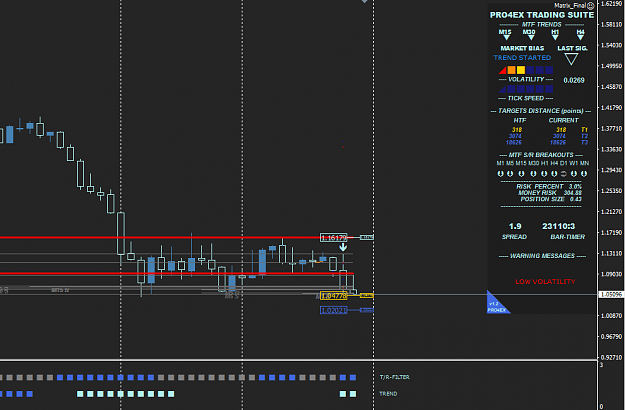Click the H4 breakout arrow in S/R Breakouts
Screen dimensions: 625x410
point(554,174)
